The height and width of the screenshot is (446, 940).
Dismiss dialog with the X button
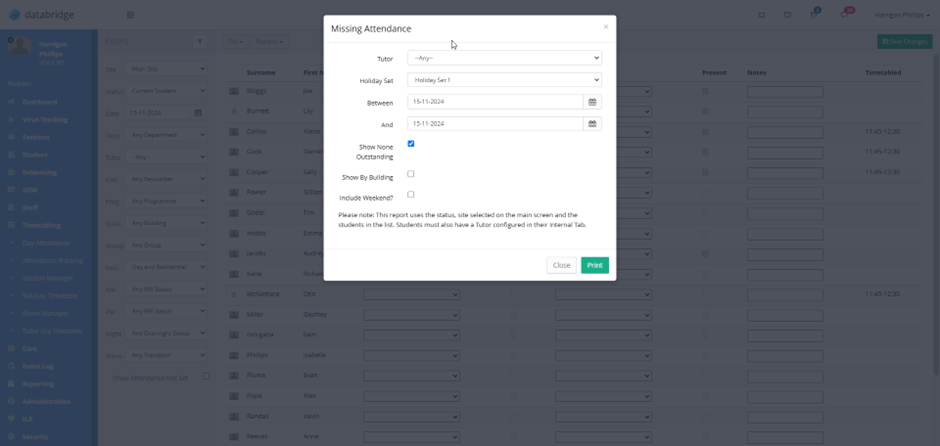pyautogui.click(x=605, y=27)
